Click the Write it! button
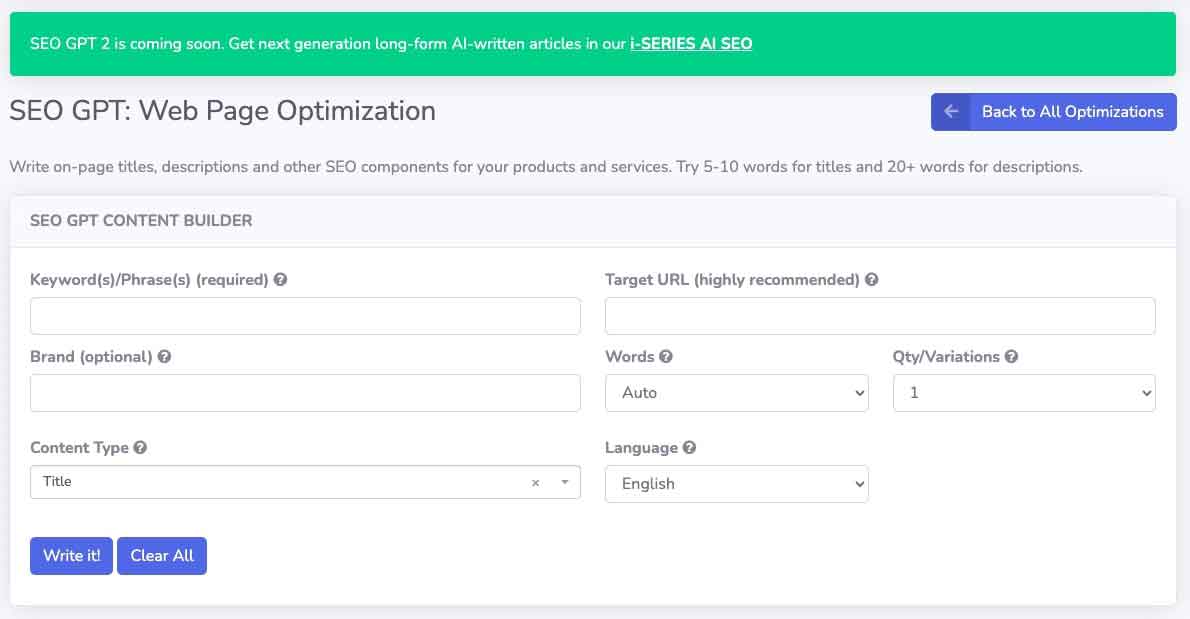 (x=71, y=556)
